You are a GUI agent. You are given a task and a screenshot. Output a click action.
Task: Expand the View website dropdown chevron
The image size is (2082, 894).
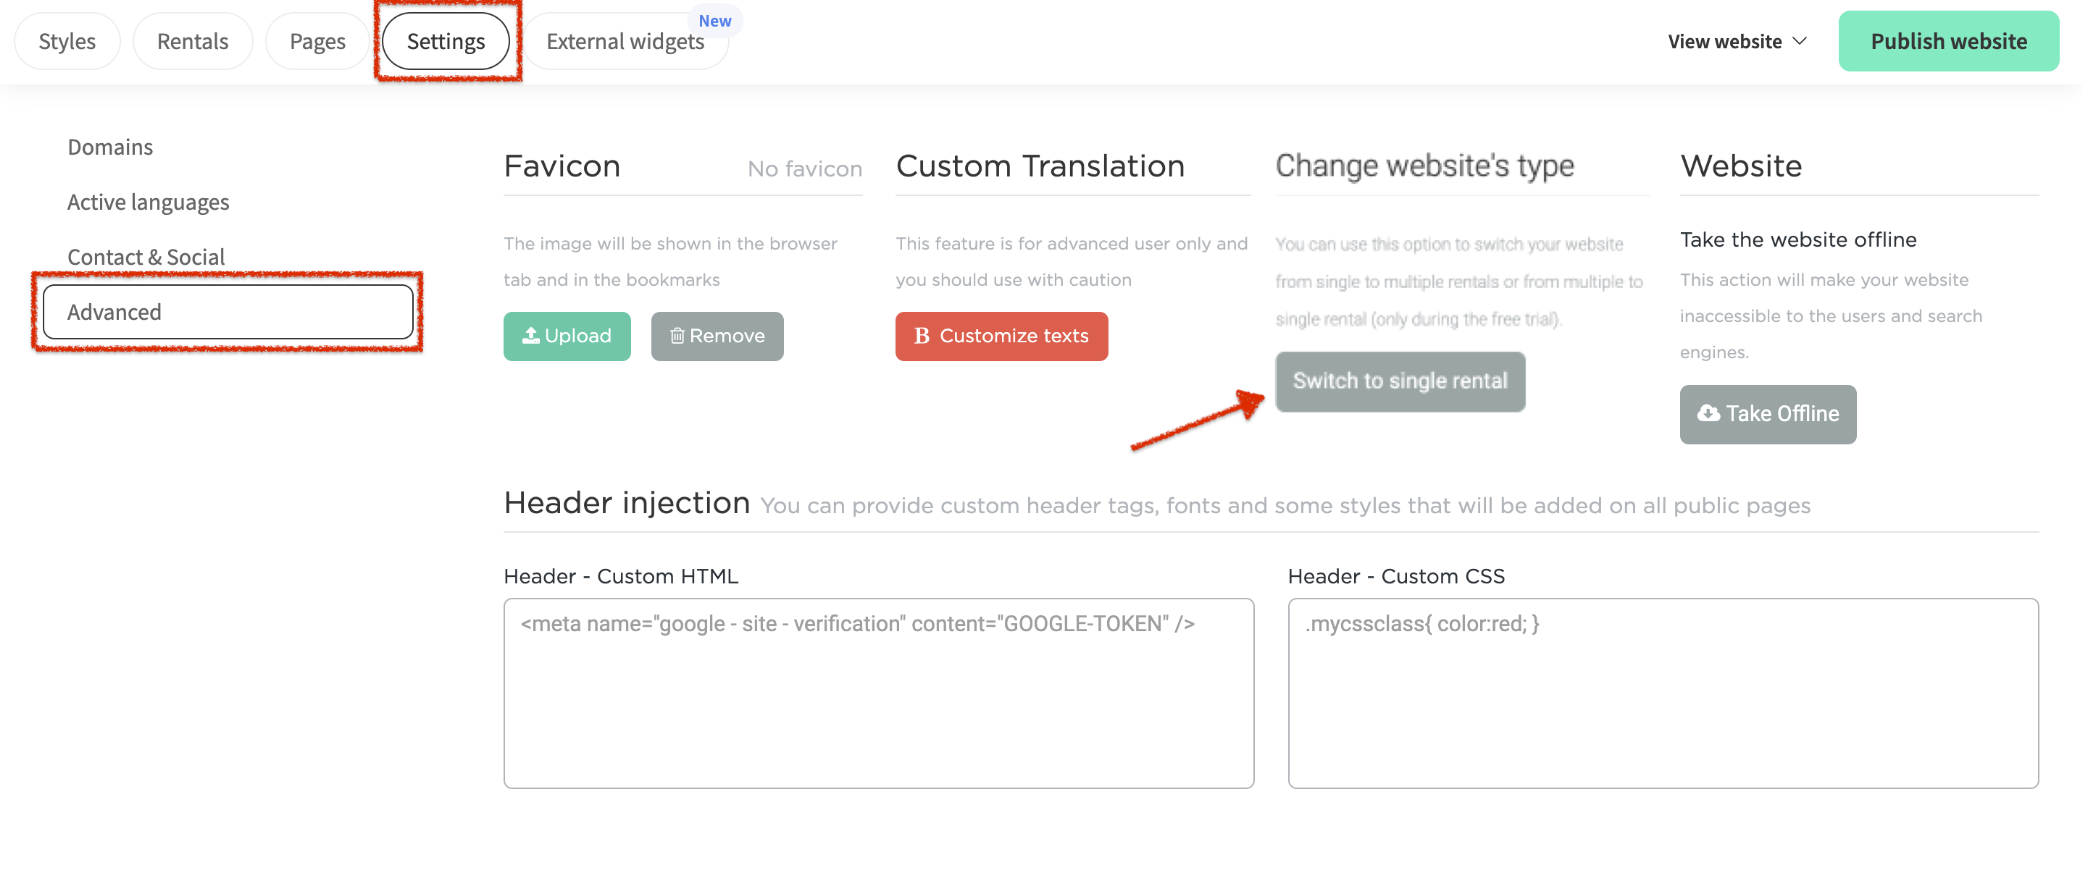pyautogui.click(x=1800, y=41)
